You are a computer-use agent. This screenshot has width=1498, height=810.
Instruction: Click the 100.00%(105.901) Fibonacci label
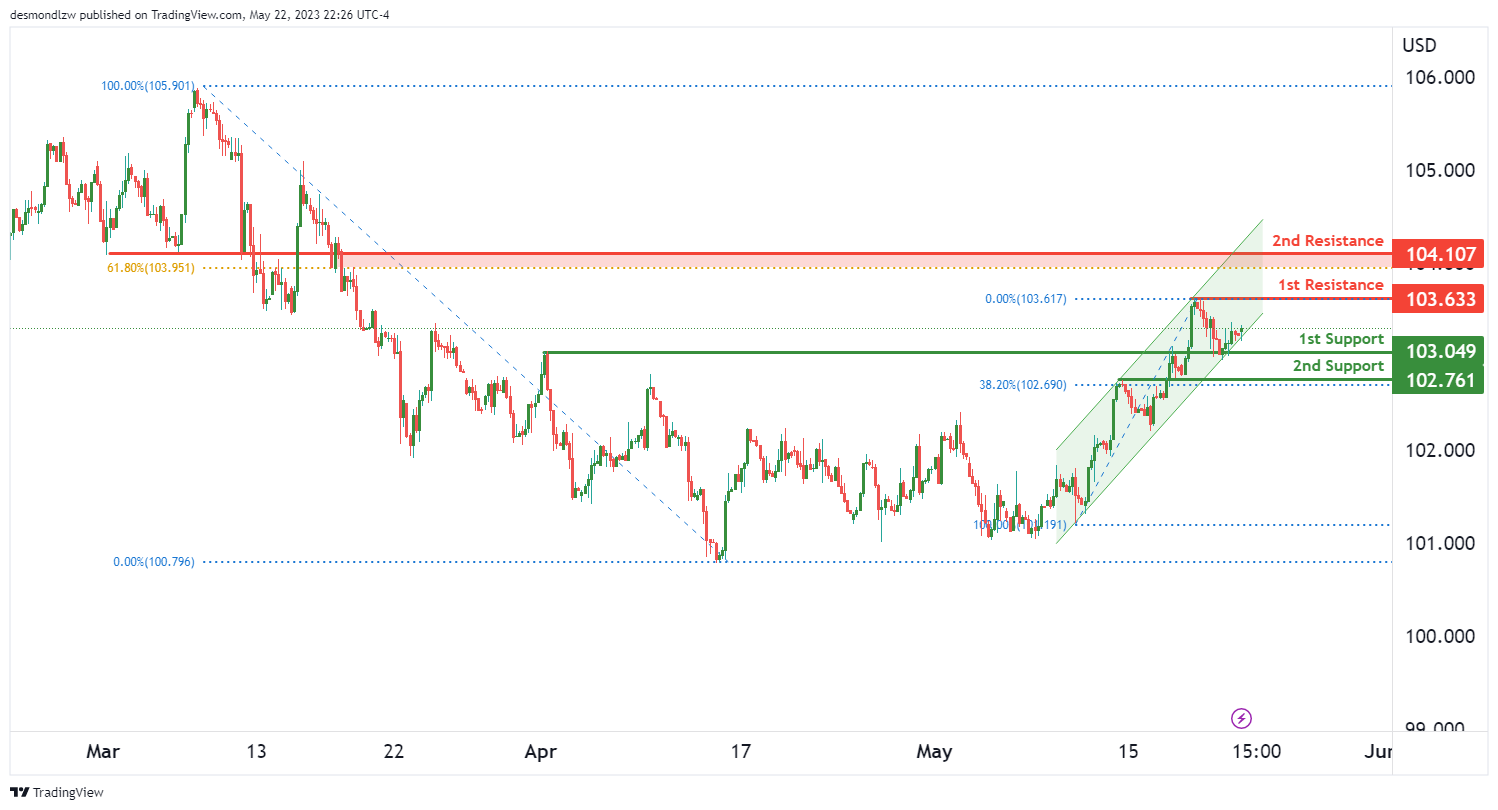tap(148, 86)
